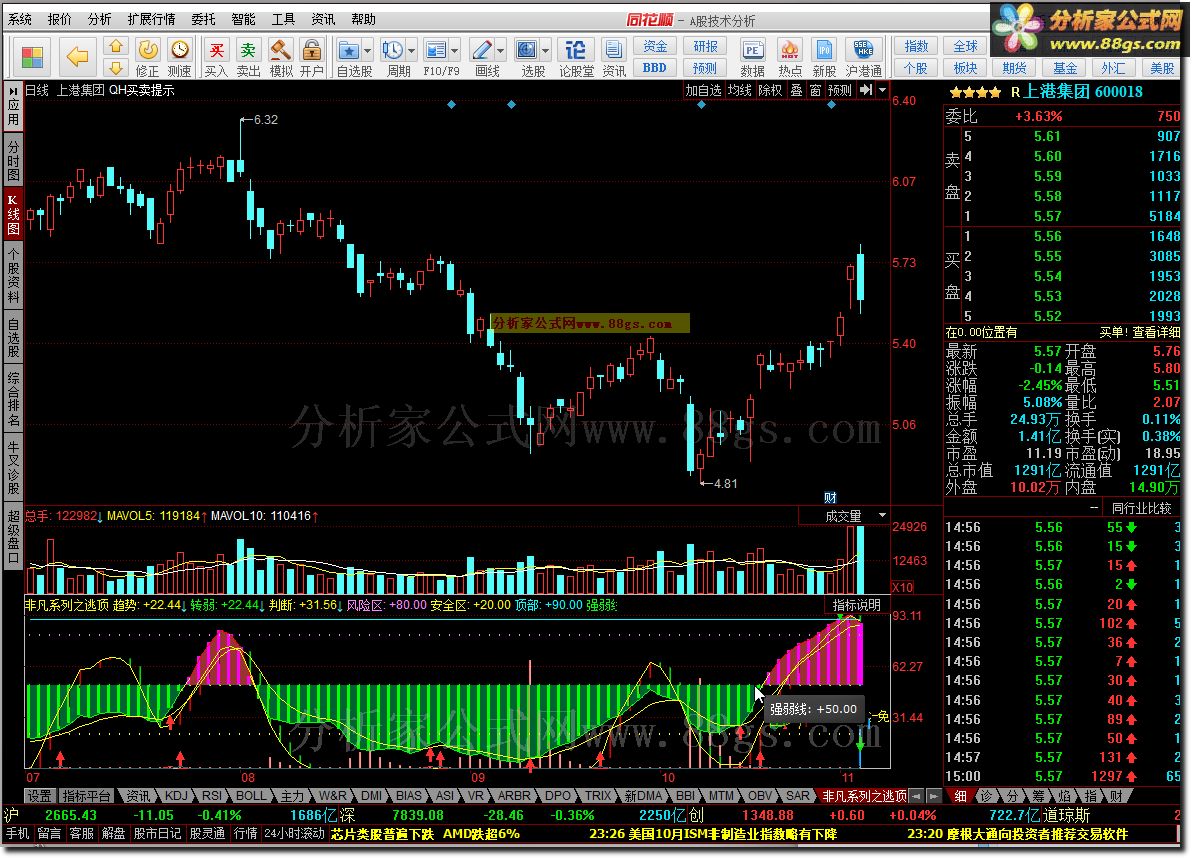The width and height of the screenshot is (1192, 858).
Task: Click the small up arrow icon
Action: 116,47
